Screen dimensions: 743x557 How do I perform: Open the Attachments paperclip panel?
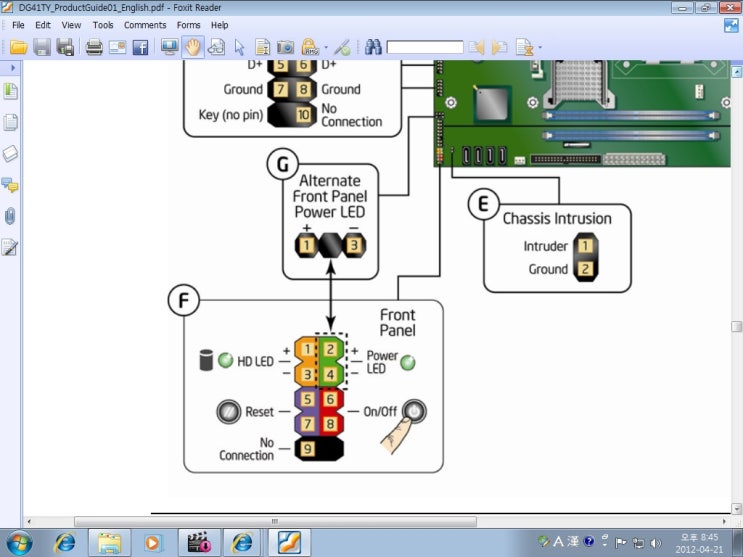pyautogui.click(x=11, y=216)
